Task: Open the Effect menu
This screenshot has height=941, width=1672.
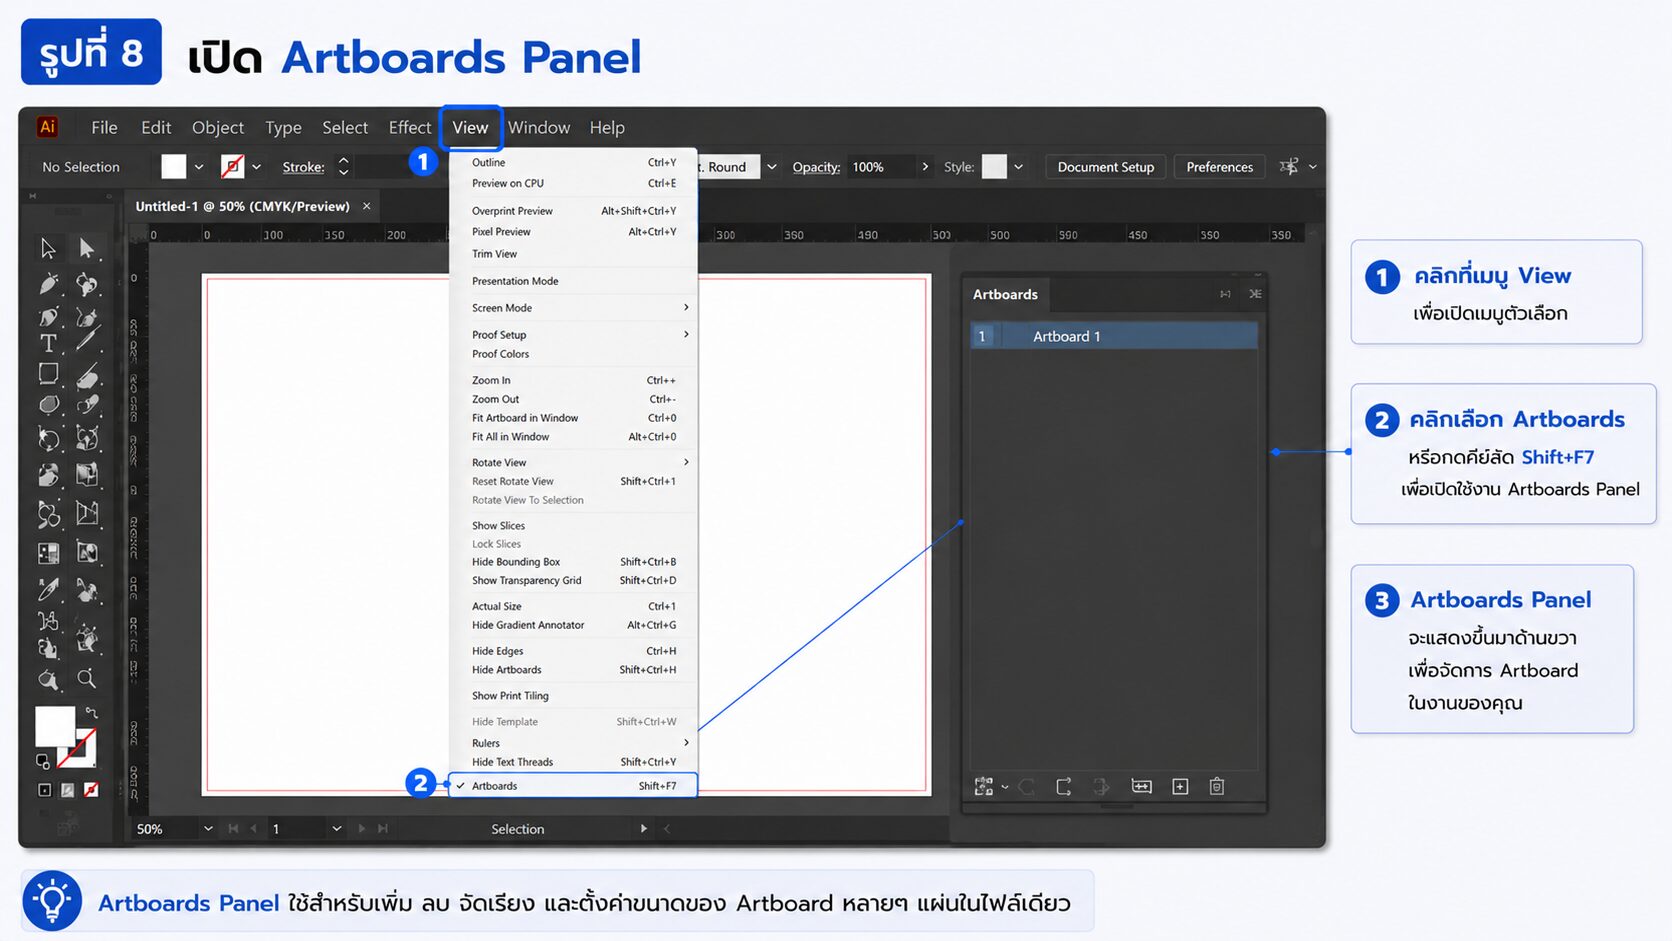Action: (410, 127)
